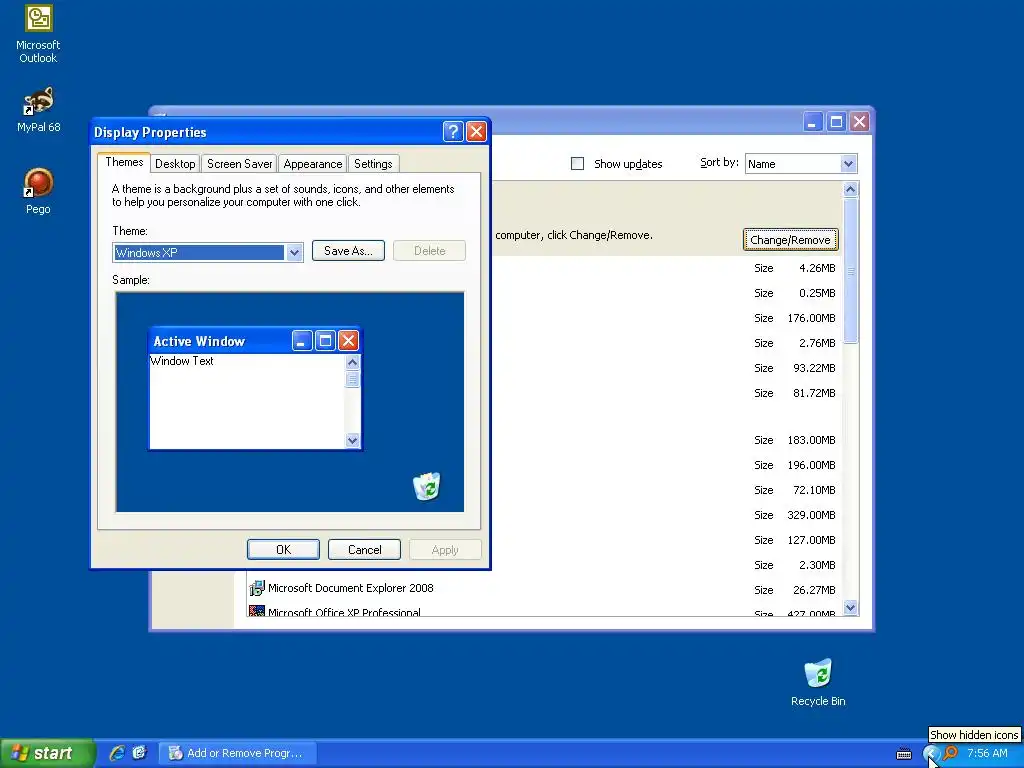Switch to the Desktop tab
Screen dimensions: 1024x768
point(175,164)
